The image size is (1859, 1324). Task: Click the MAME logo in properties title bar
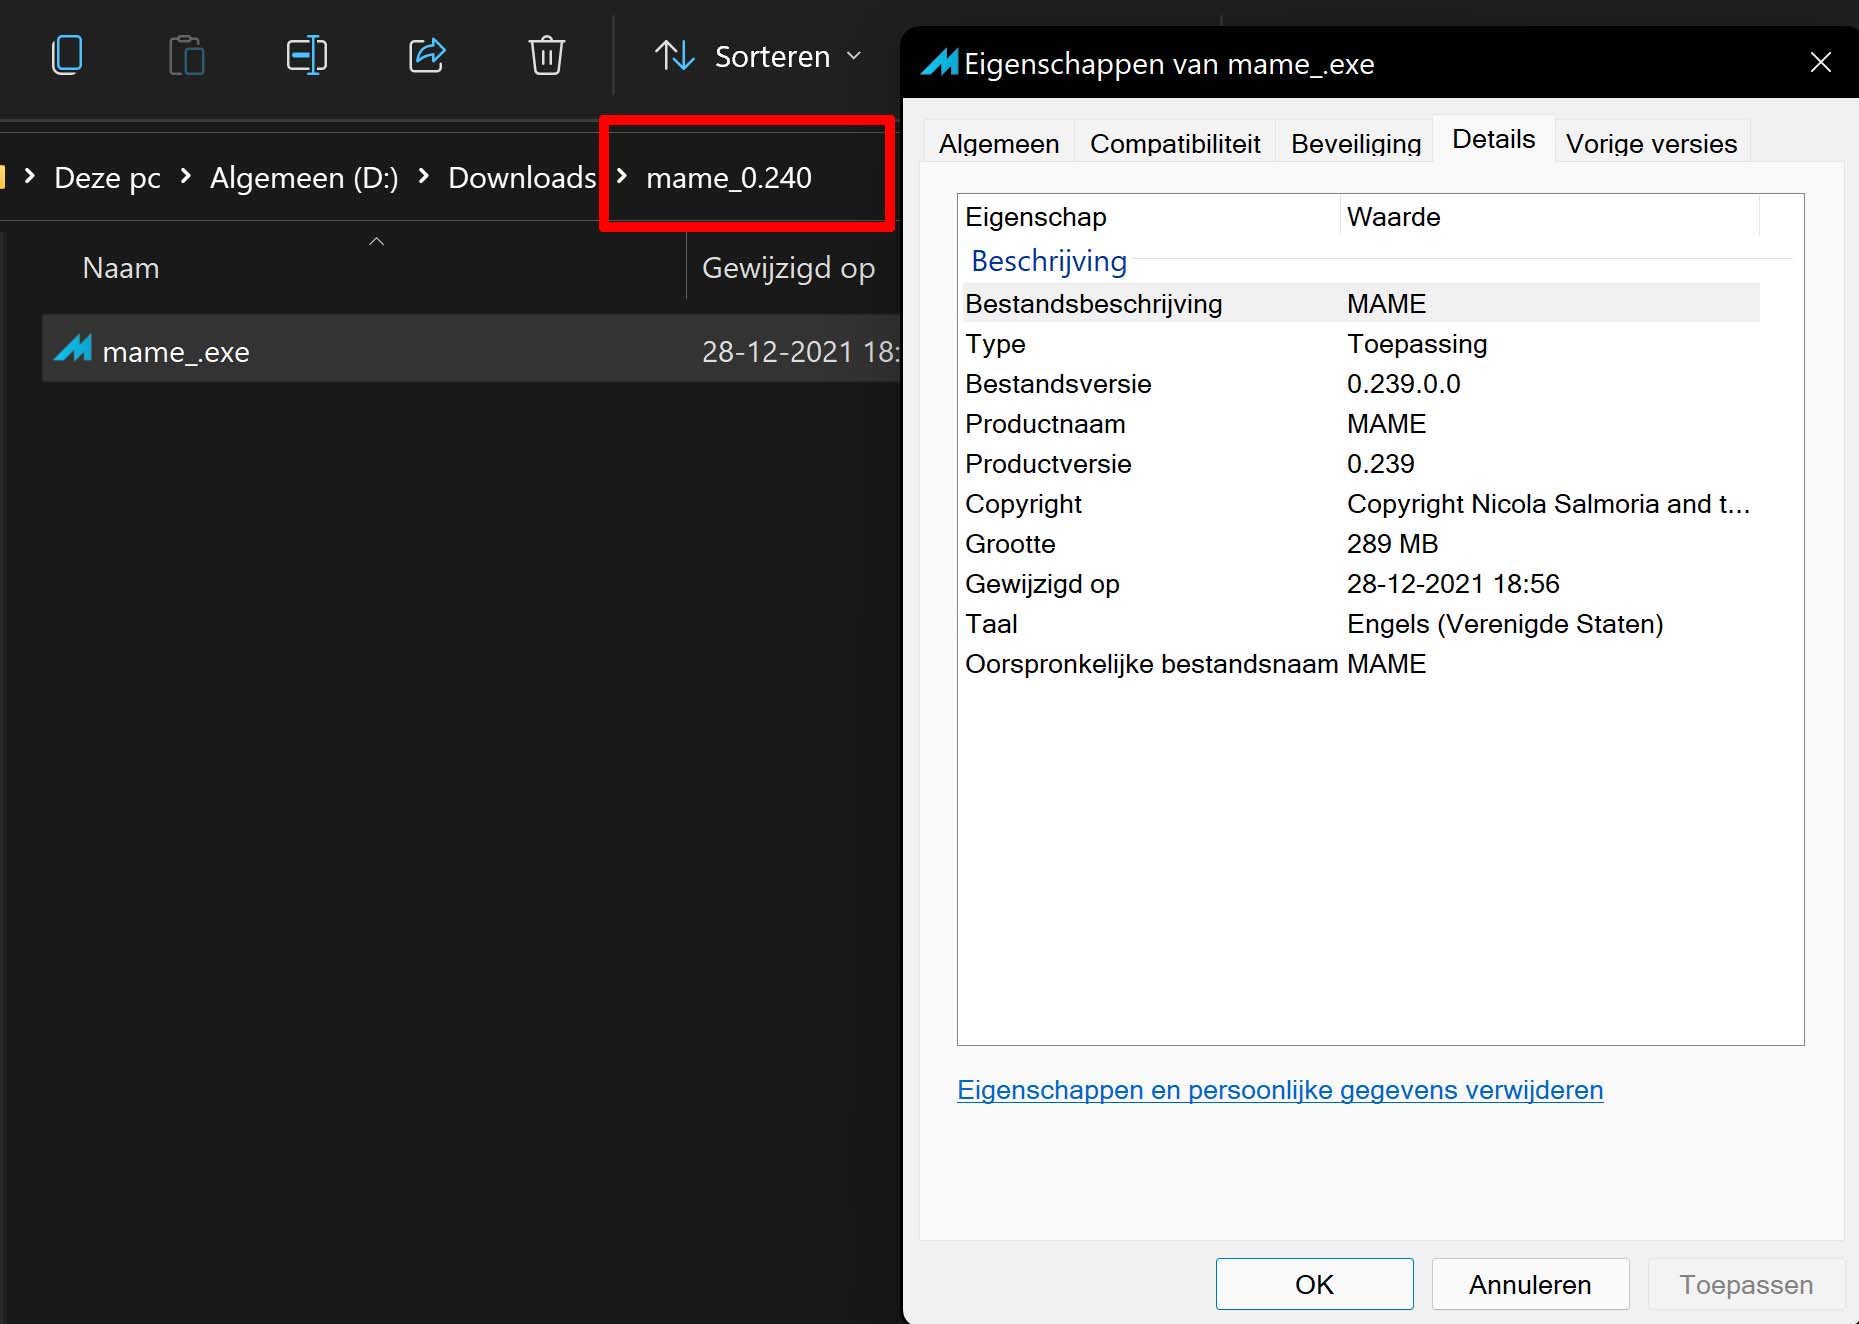point(939,63)
